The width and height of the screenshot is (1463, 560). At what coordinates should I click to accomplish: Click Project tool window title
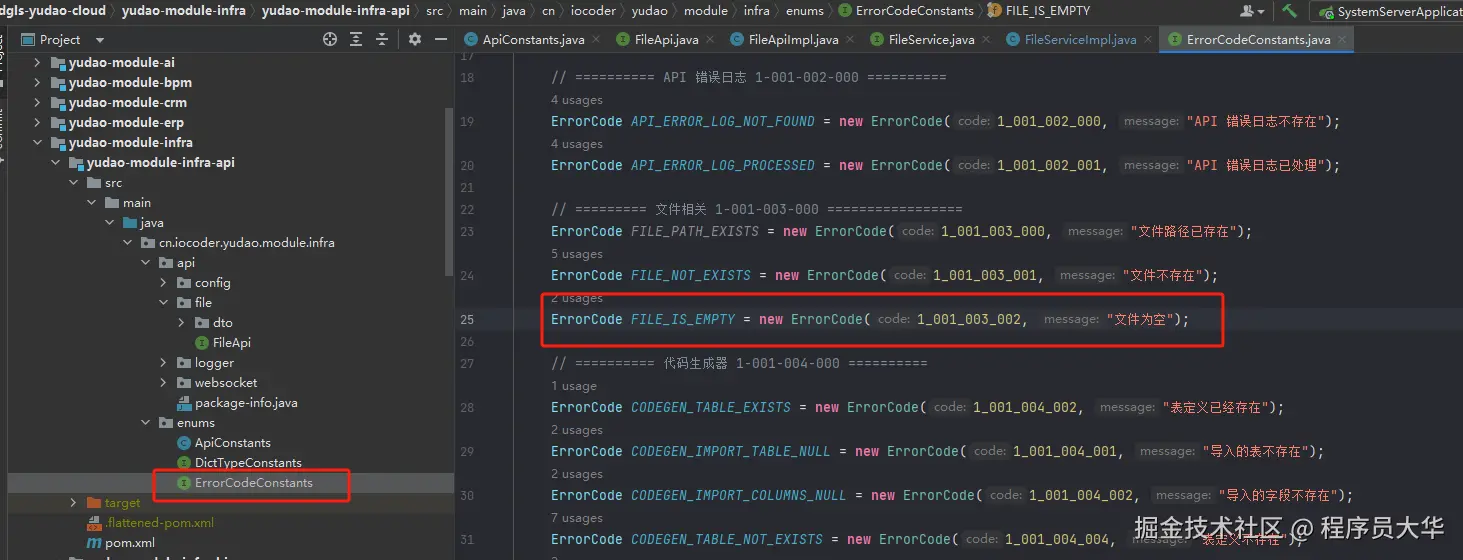(x=60, y=39)
